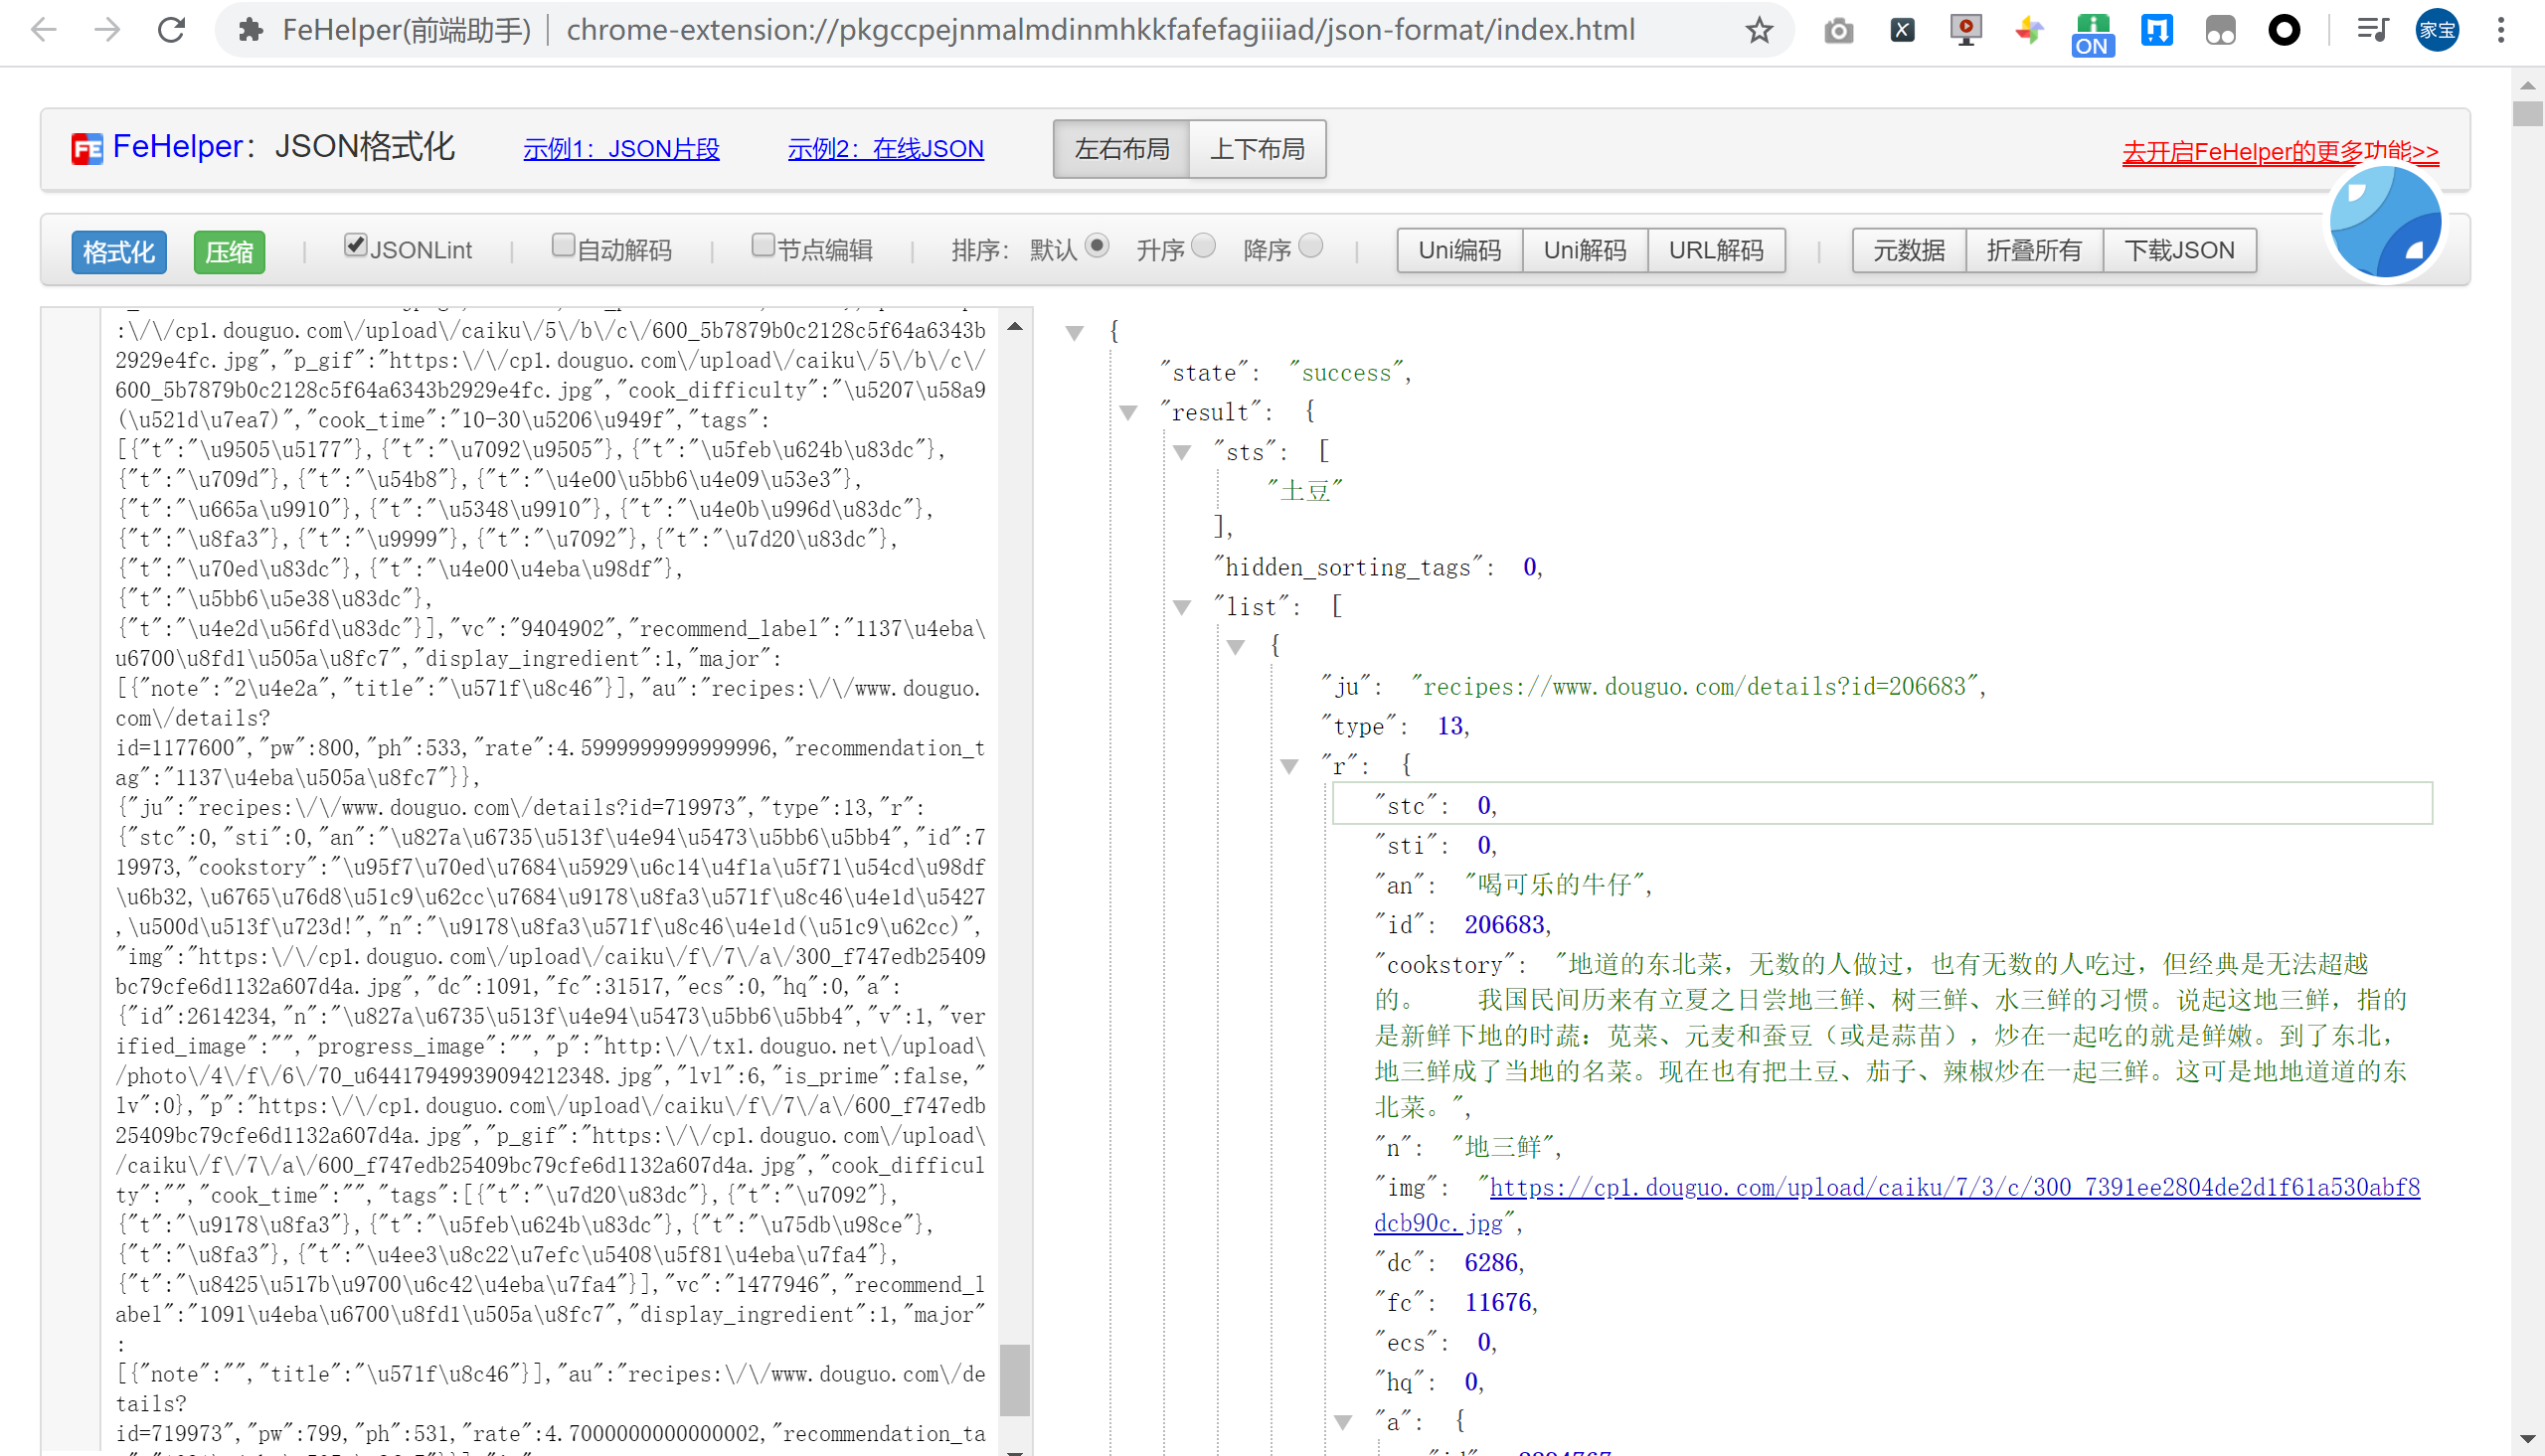Click the green ON extension icon
Image resolution: width=2545 pixels, height=1456 pixels.
(x=2093, y=34)
